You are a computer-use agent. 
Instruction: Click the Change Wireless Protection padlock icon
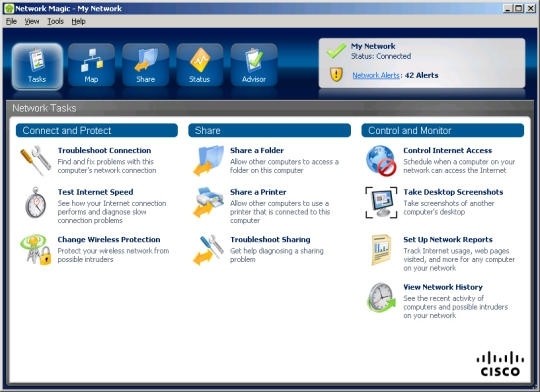pyautogui.click(x=36, y=250)
